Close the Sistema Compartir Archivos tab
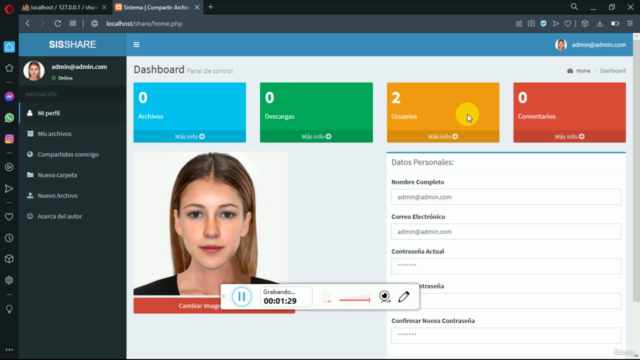This screenshot has height=360, width=640. coord(197,7)
